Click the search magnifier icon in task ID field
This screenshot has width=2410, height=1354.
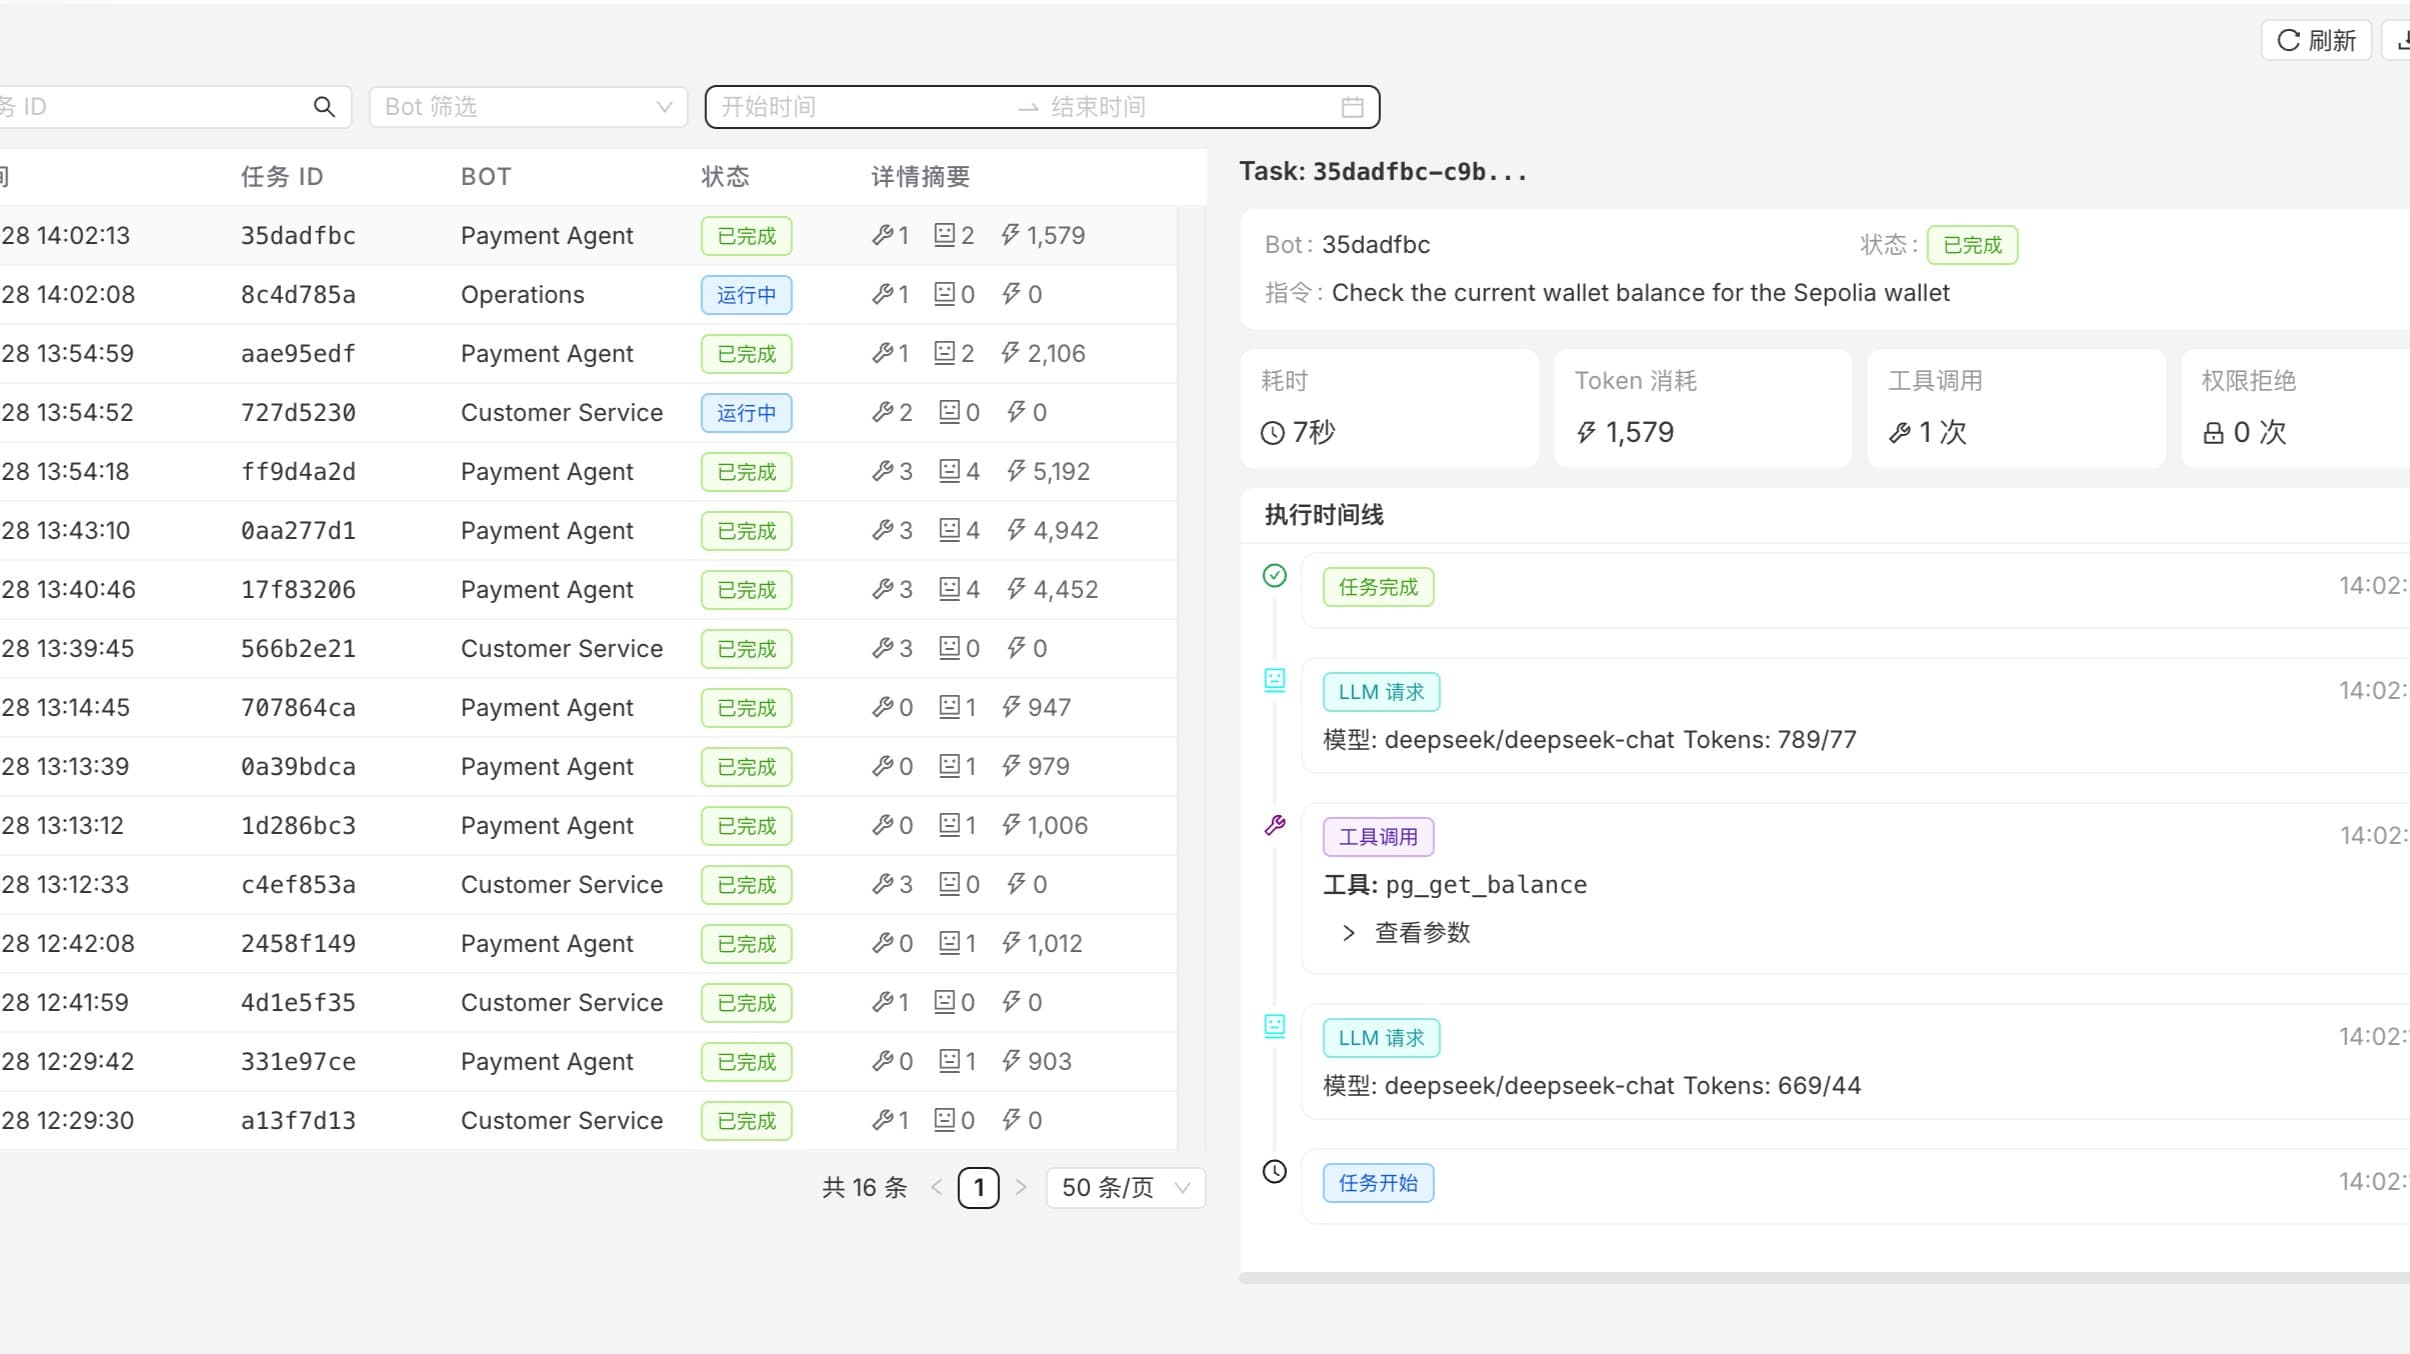point(323,107)
